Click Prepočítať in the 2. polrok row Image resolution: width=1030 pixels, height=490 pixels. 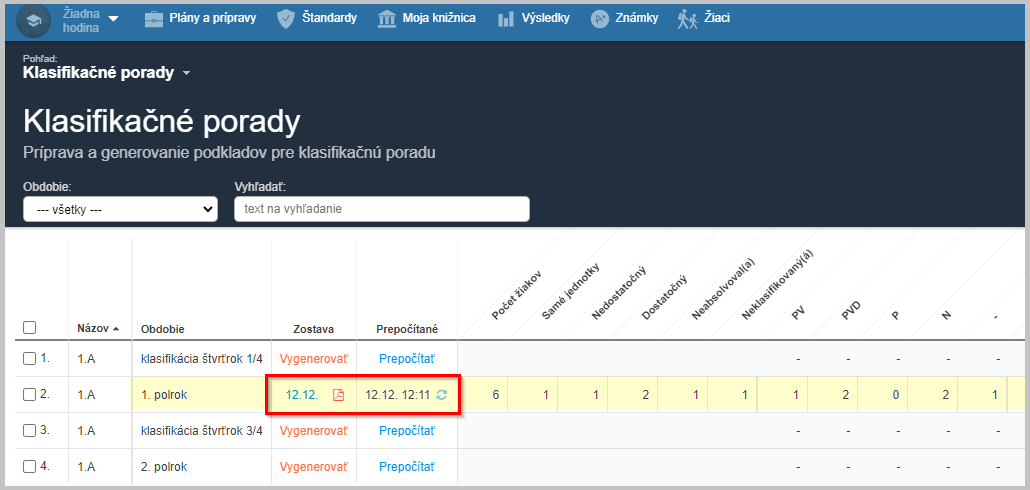(x=406, y=467)
